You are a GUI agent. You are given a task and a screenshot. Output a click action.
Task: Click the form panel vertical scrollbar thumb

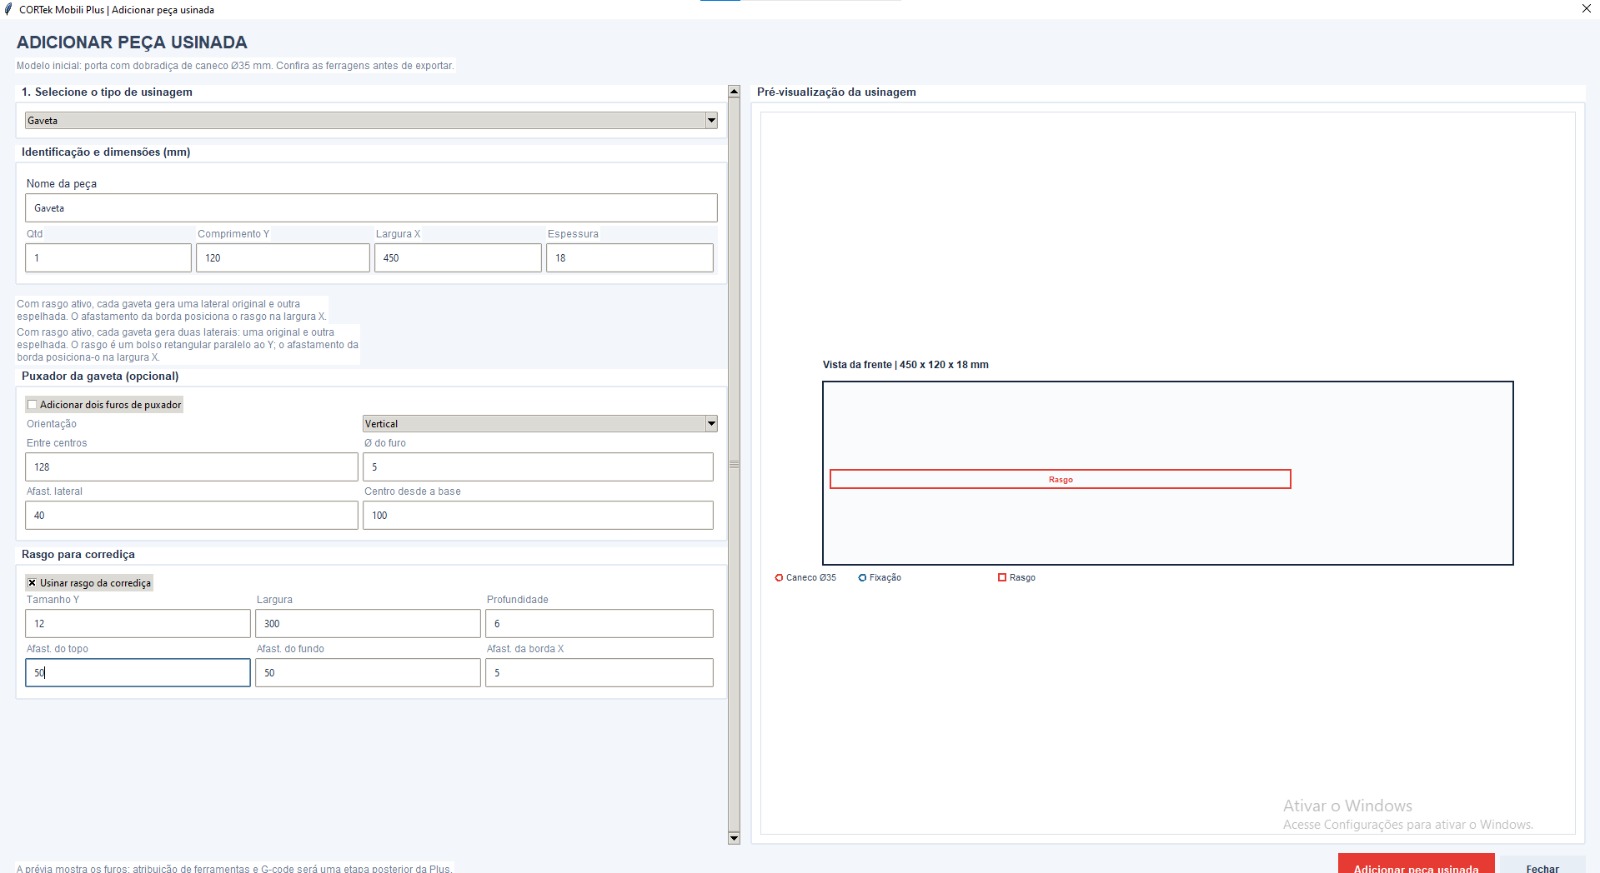[x=734, y=464]
